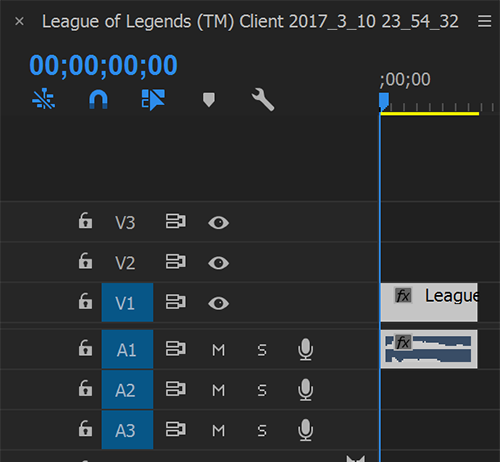This screenshot has width=500, height=462.
Task: Select the League video clip on V1
Action: (x=429, y=303)
